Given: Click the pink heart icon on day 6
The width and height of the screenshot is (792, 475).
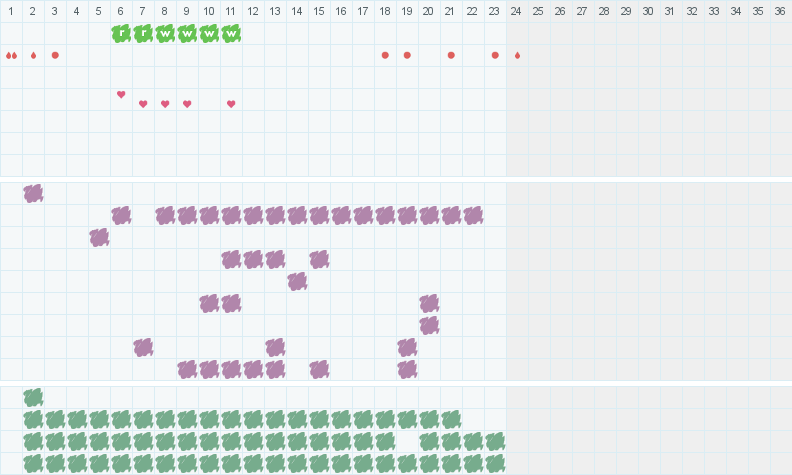Looking at the screenshot, I should tap(121, 94).
